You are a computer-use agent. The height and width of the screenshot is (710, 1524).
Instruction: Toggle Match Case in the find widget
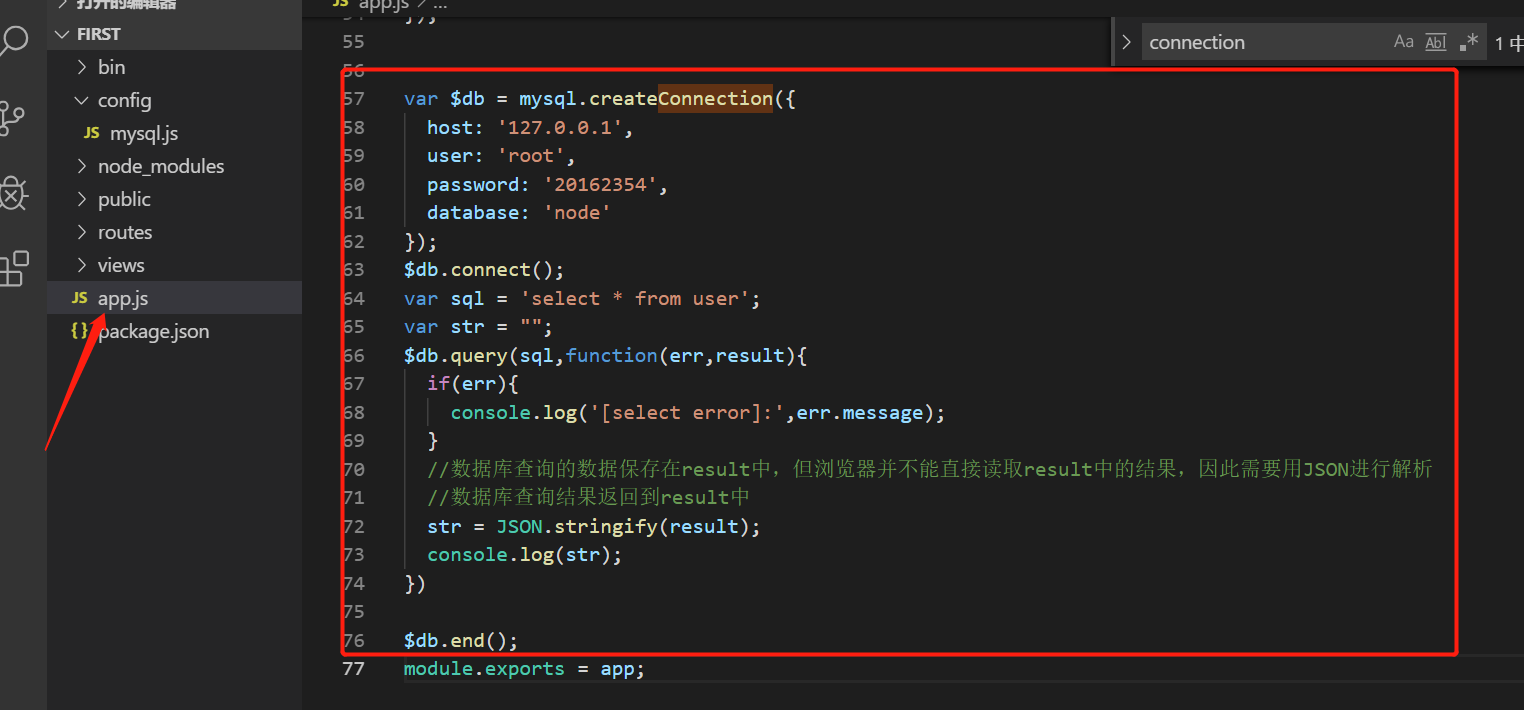tap(1404, 42)
